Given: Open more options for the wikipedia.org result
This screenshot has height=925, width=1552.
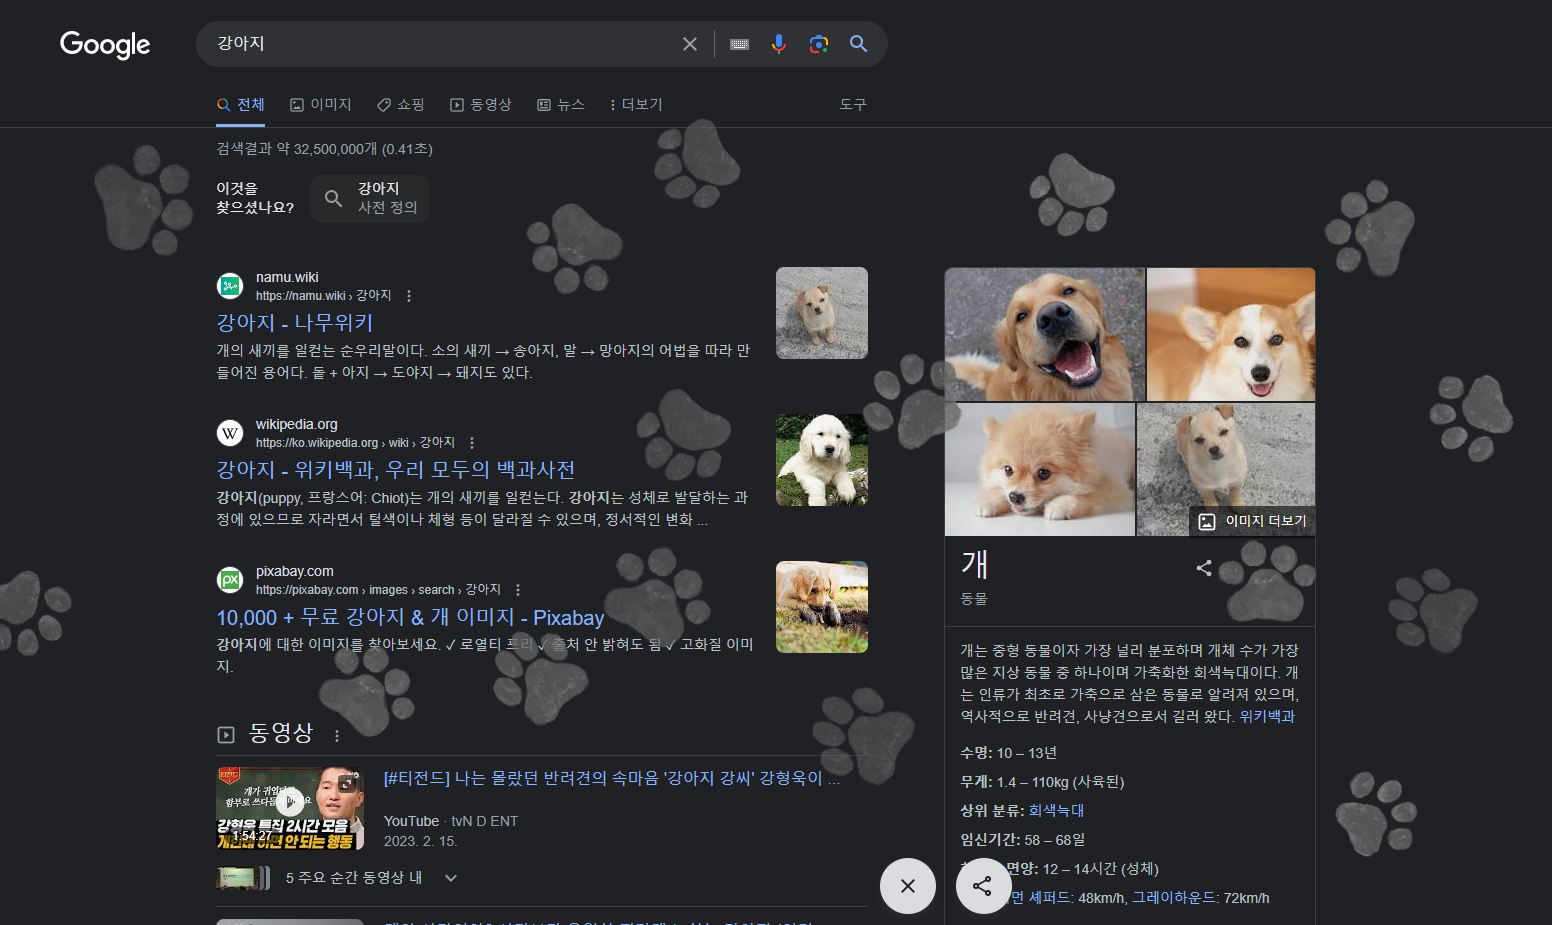Looking at the screenshot, I should pos(472,443).
